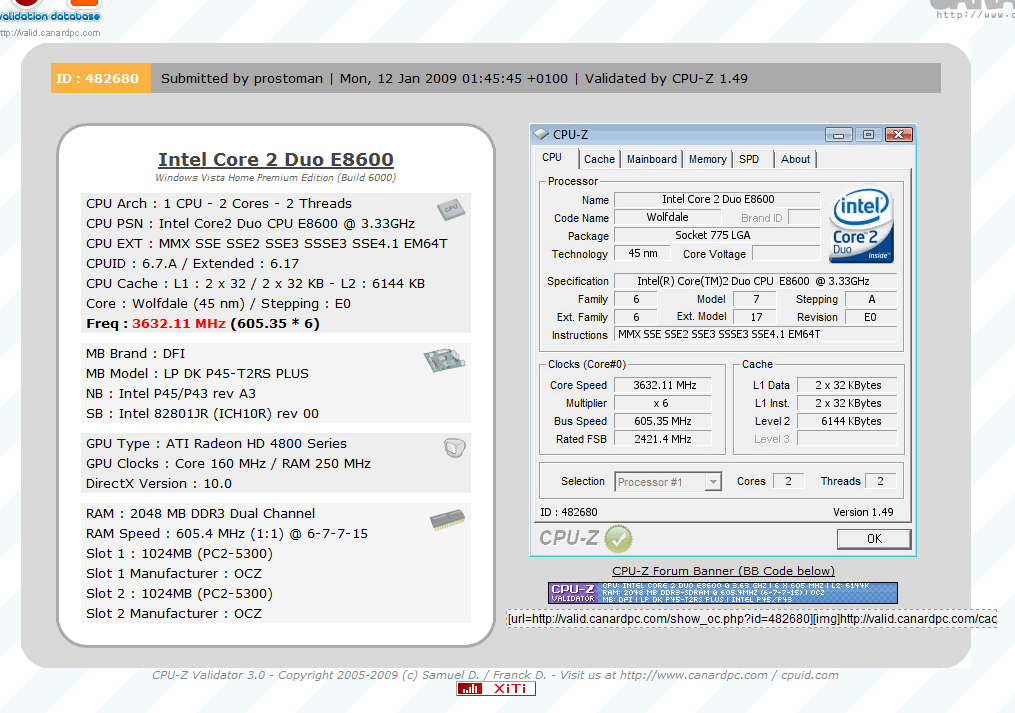Click the RAM Speed 605.4 MHz line

coord(227,534)
